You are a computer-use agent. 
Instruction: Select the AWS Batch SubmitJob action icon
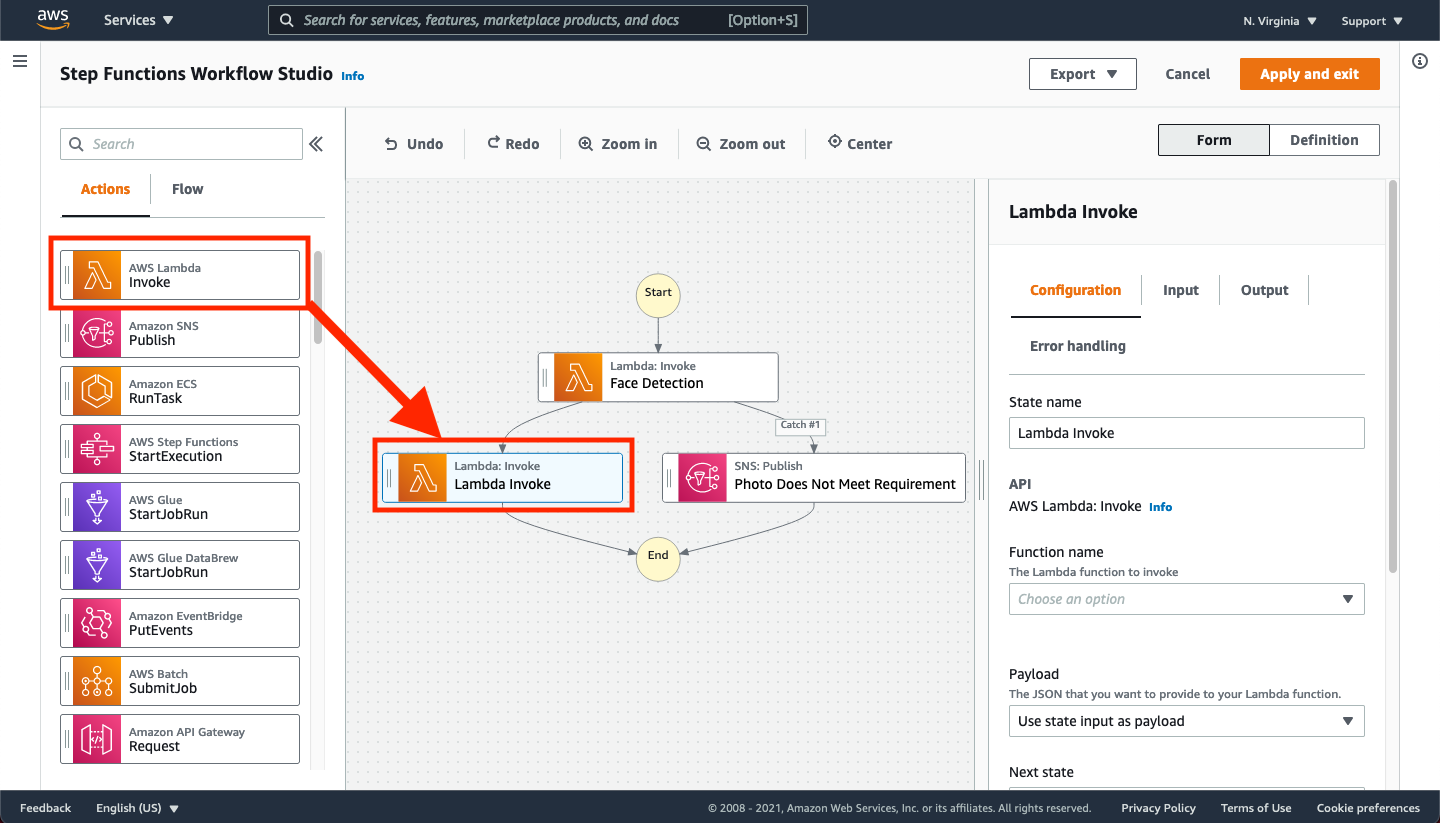click(97, 681)
